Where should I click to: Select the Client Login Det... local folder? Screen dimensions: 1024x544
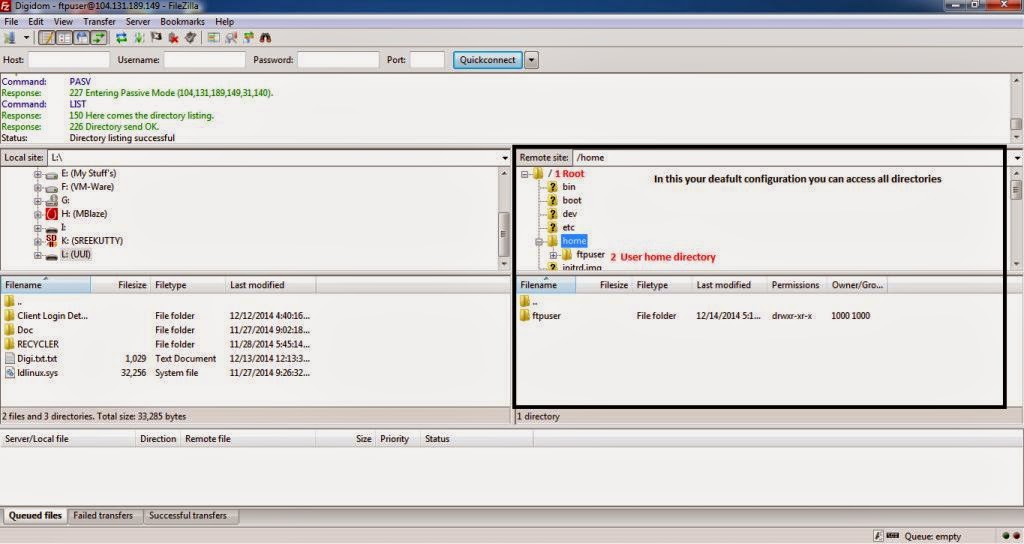[52, 315]
